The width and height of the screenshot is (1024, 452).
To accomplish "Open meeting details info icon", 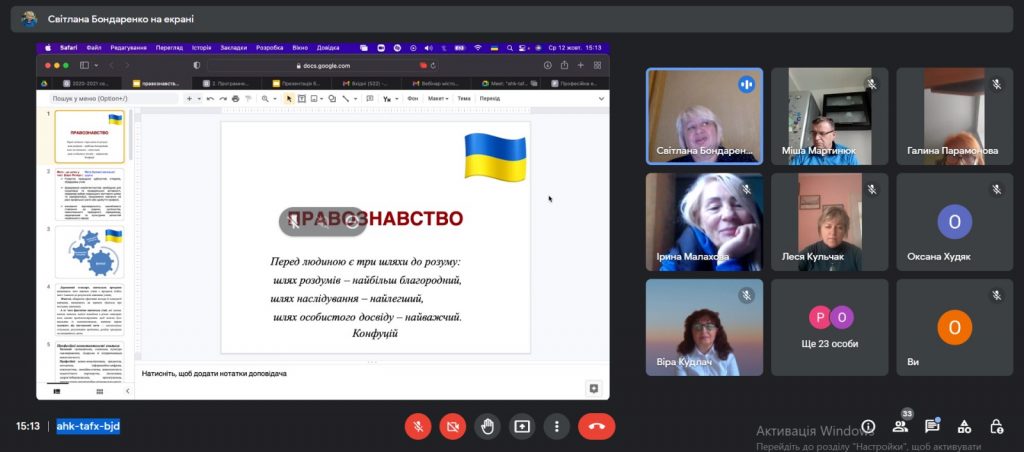I will tap(868, 427).
